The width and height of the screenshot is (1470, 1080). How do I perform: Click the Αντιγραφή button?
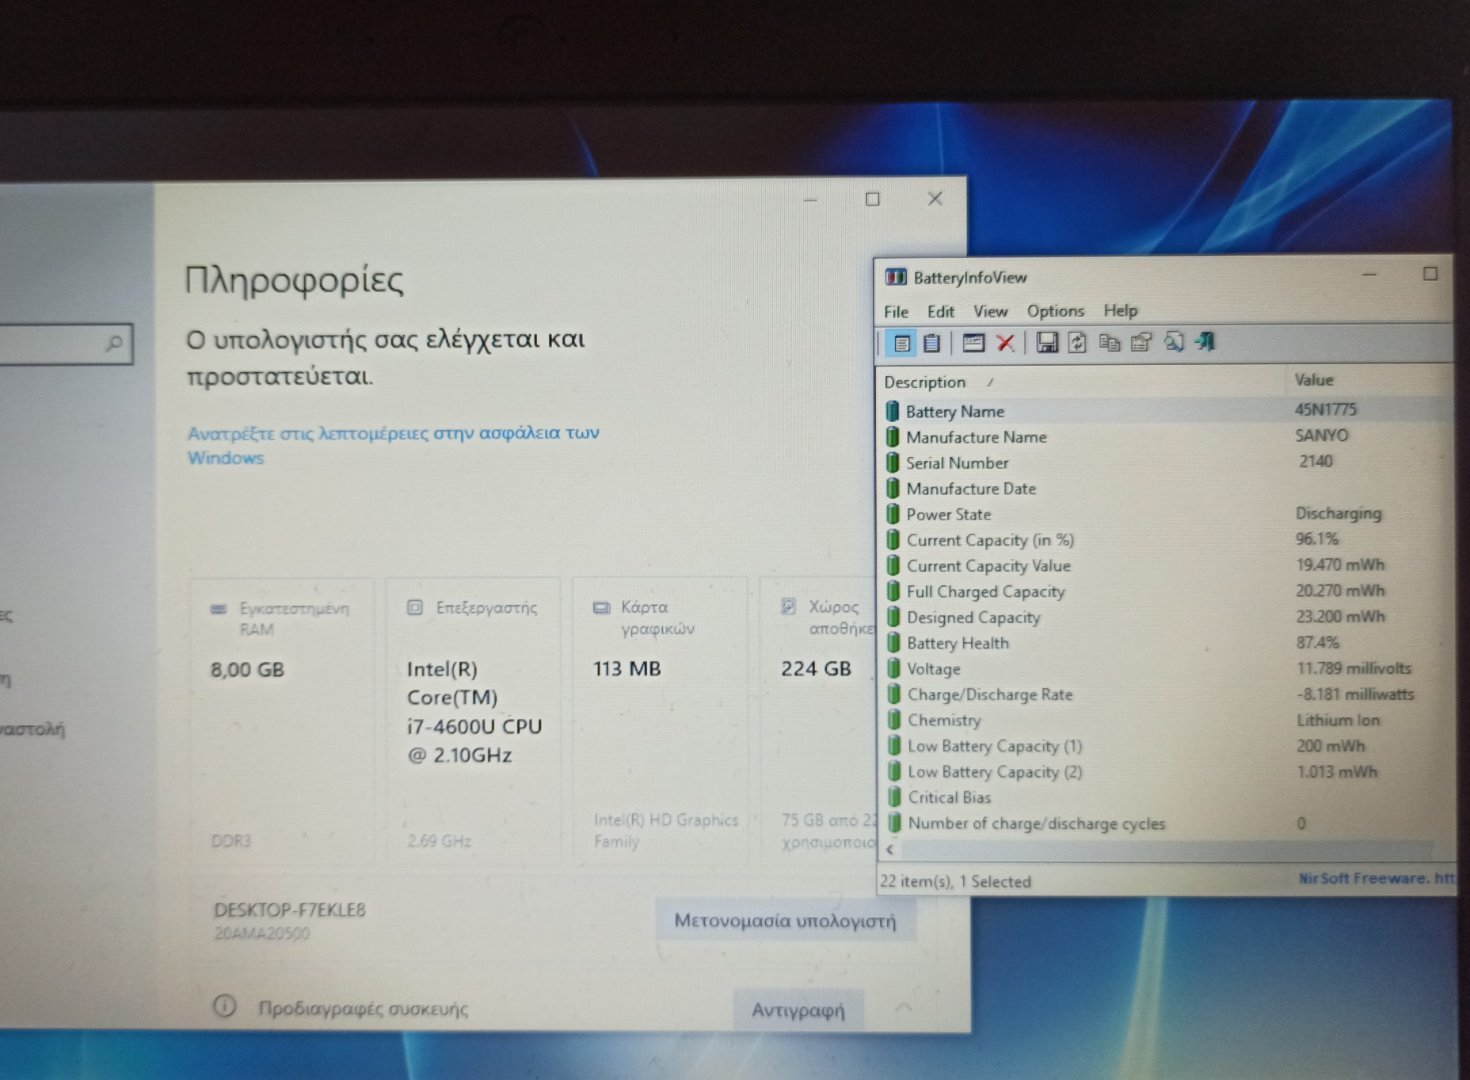[x=798, y=1010]
